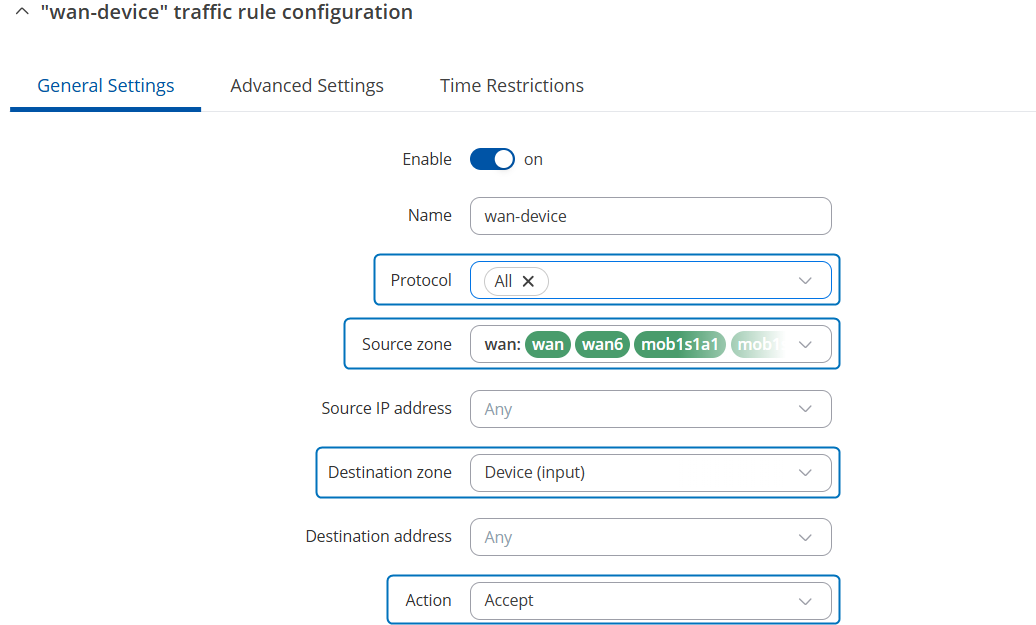
Task: Open the Time Restrictions tab
Action: click(512, 86)
